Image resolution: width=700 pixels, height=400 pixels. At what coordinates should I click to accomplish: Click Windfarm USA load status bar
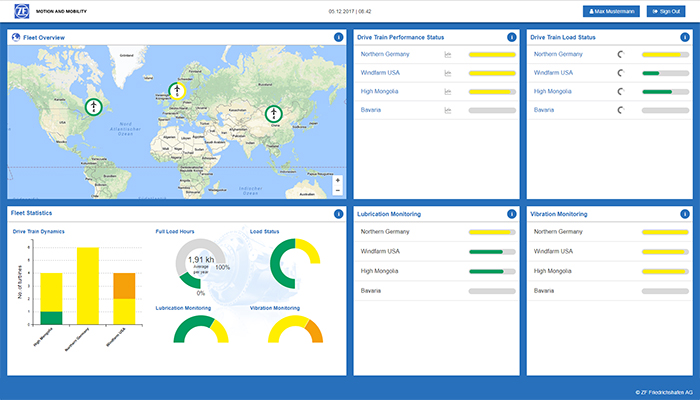665,73
